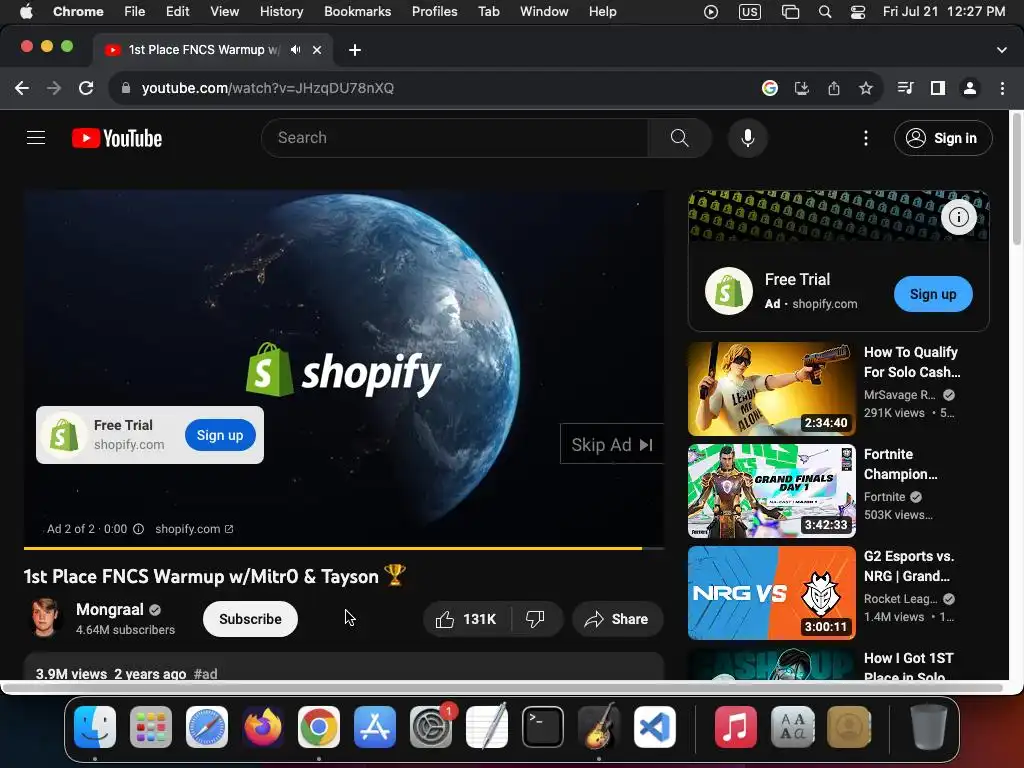Click Sign up in video ad overlay
Image resolution: width=1024 pixels, height=768 pixels.
tap(220, 435)
